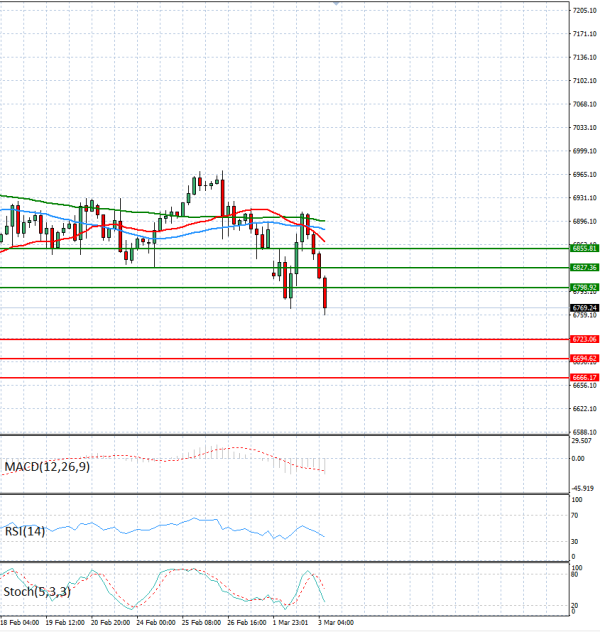Click the 1 Mar 23:01 time axis label
The image size is (600, 632).
tap(290, 622)
